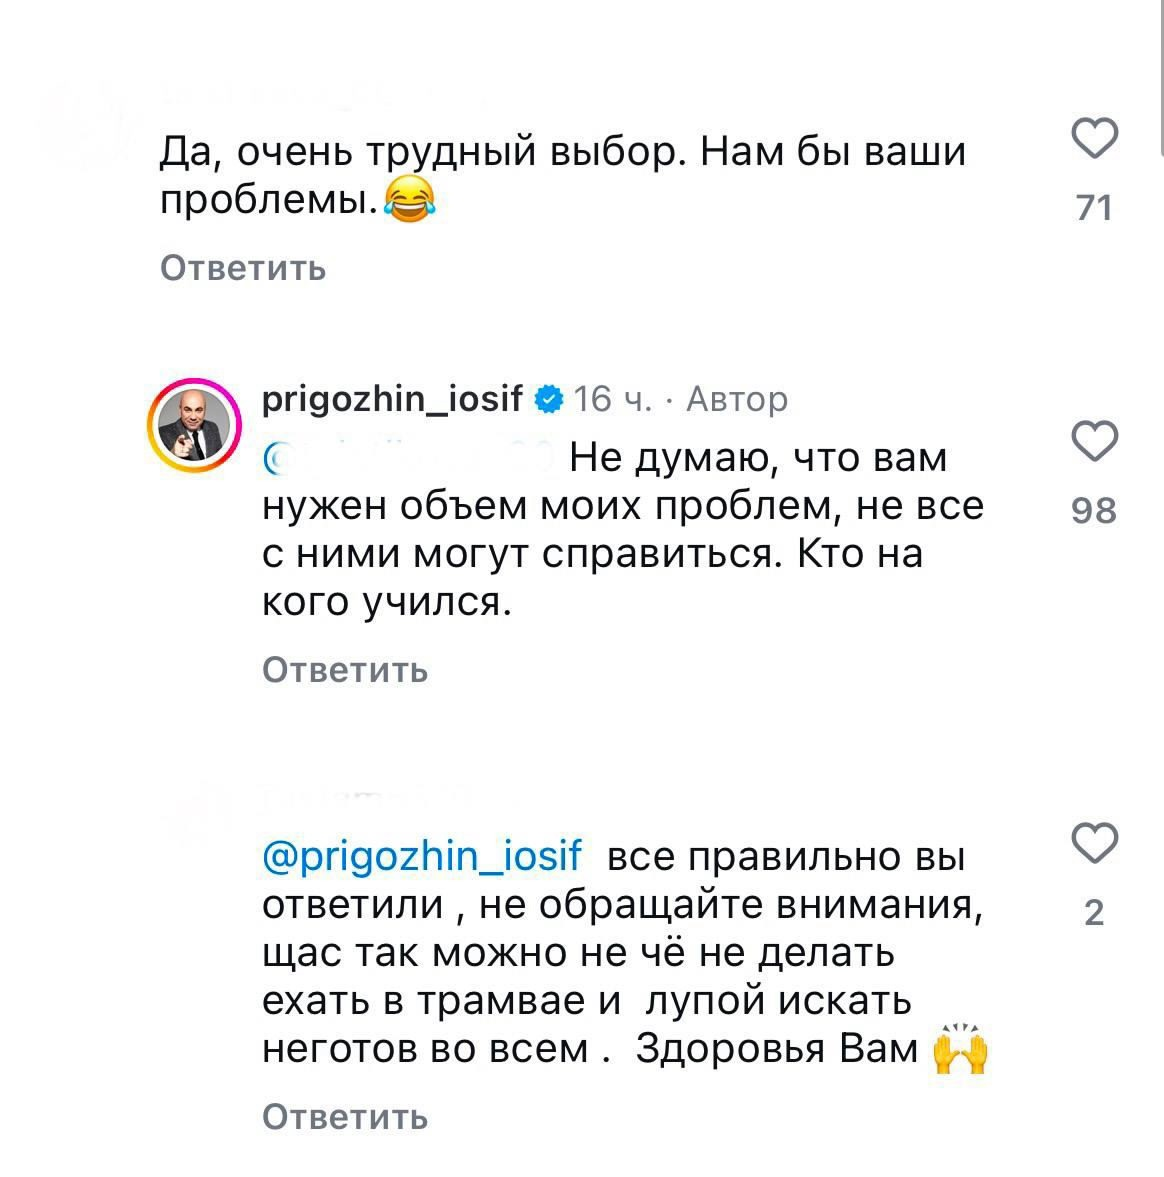Click the prigozhin_iosif username label
The height and width of the screenshot is (1177, 1164).
392,398
